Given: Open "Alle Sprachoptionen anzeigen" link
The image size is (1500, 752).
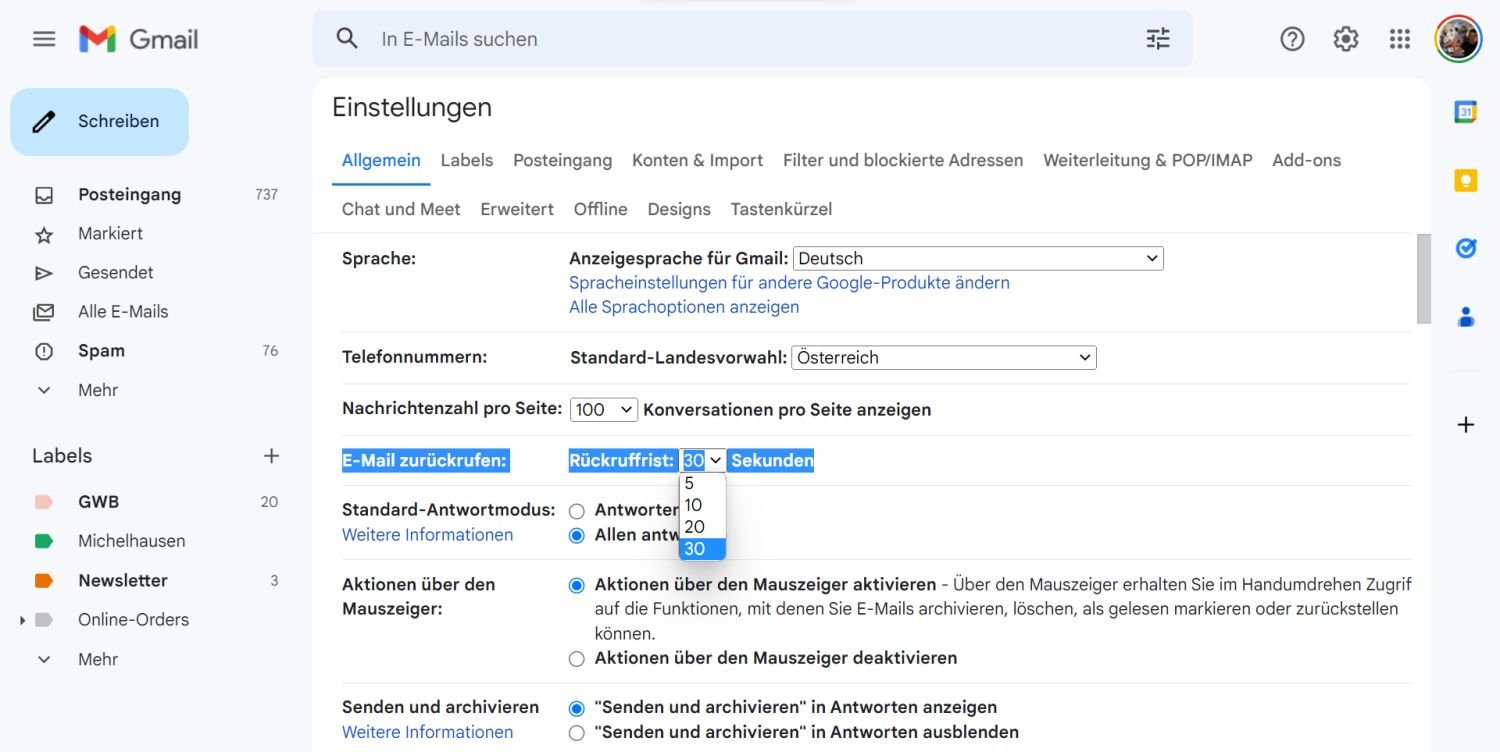Looking at the screenshot, I should [683, 307].
